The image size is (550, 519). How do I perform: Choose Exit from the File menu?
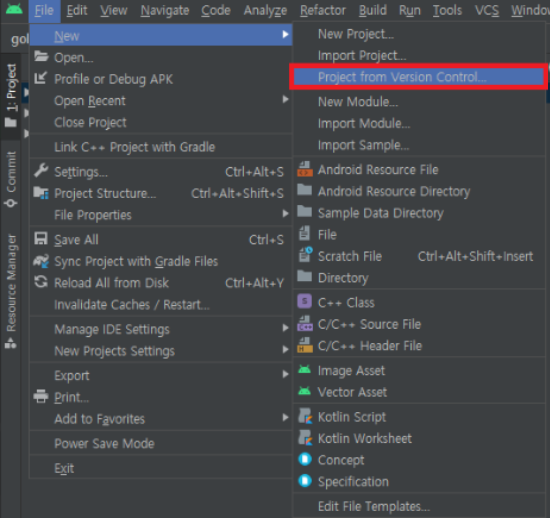point(161,469)
